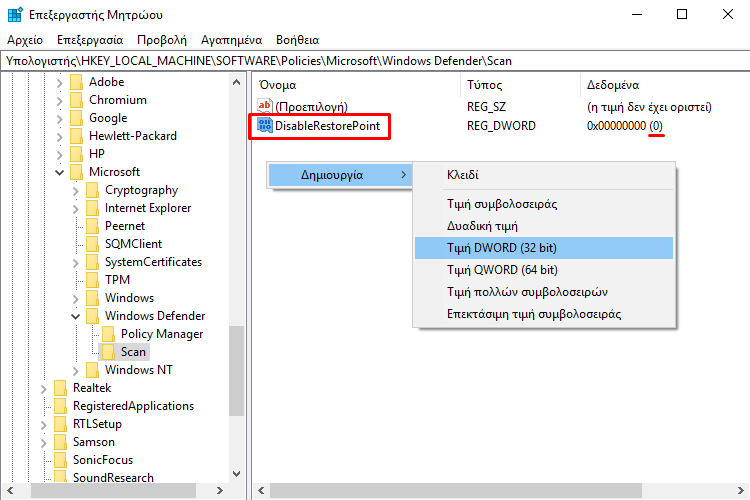Screen dimensions: 750x500
Task: Expand the Cryptography key
Action: 76,191
